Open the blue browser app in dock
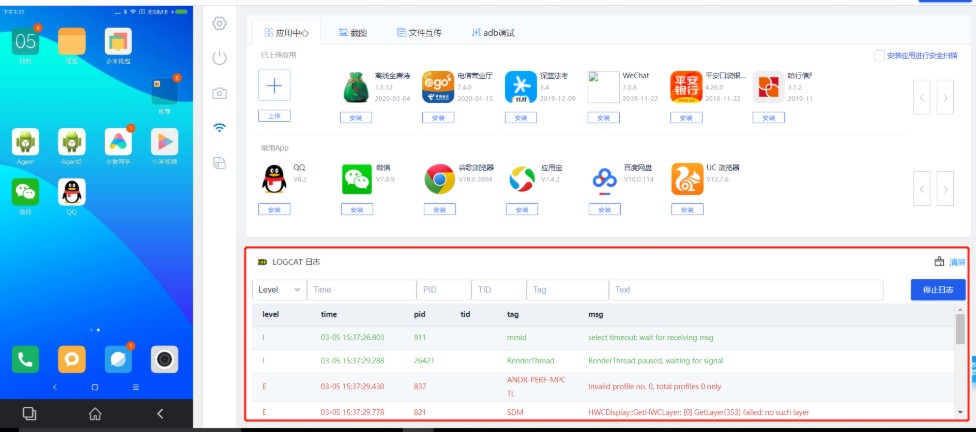The height and width of the screenshot is (435, 976). (118, 359)
